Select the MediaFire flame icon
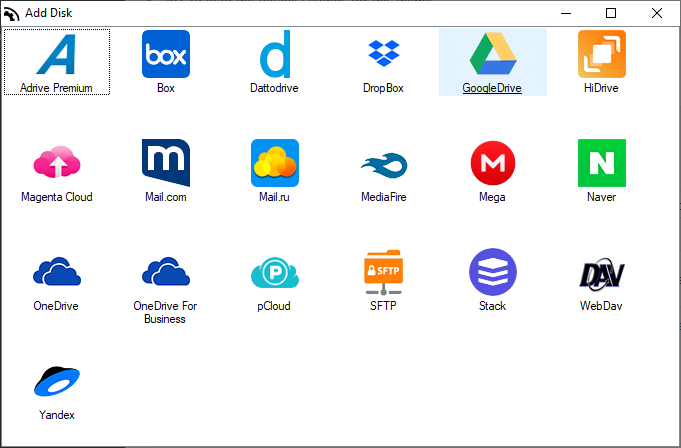681x448 pixels. pyautogui.click(x=384, y=165)
